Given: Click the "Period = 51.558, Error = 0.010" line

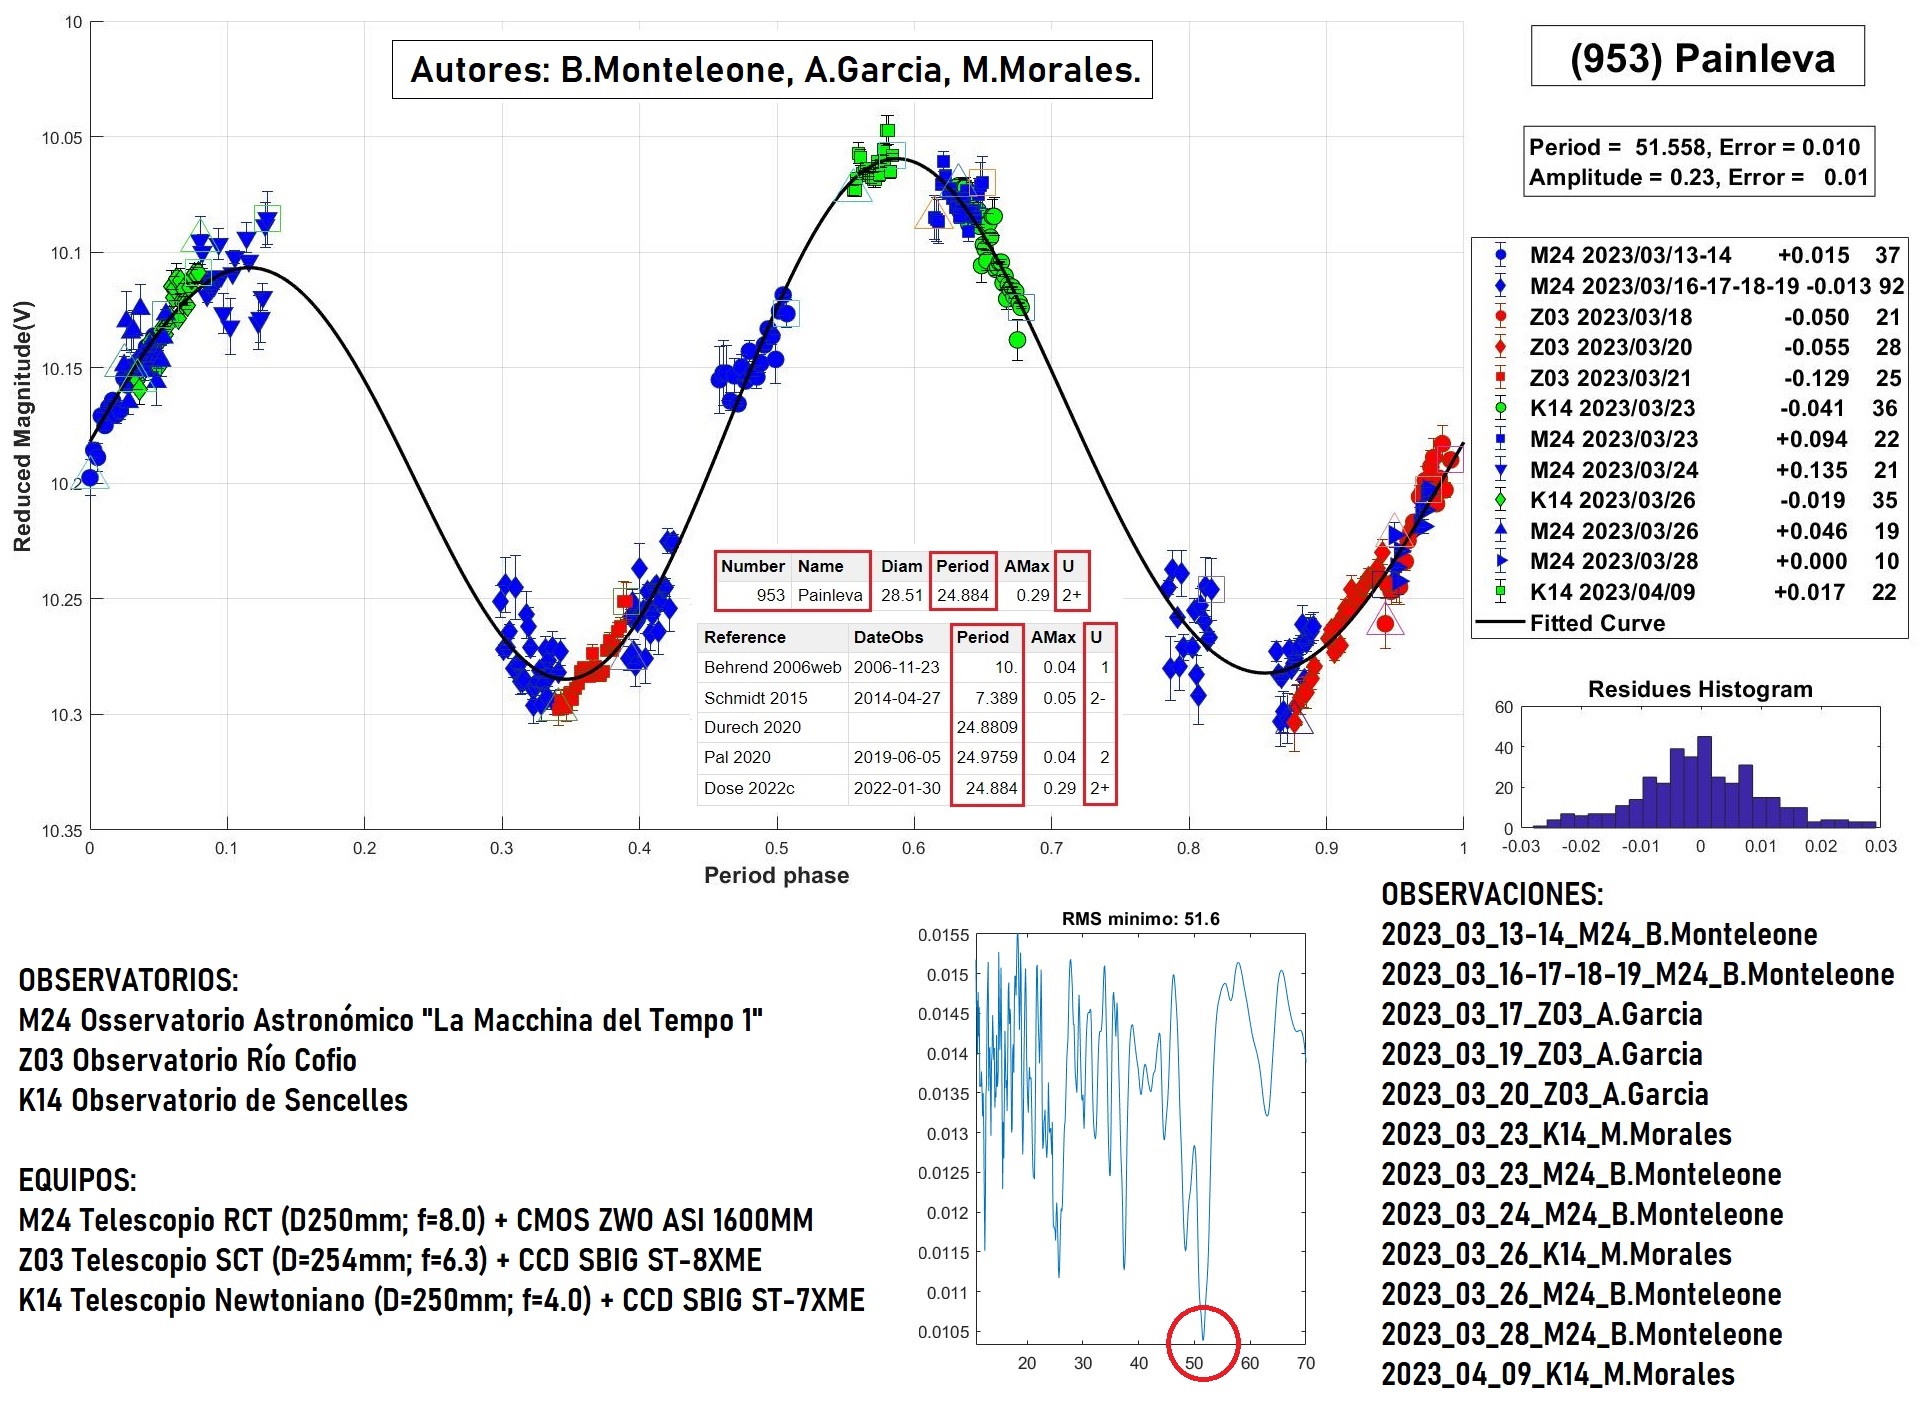Looking at the screenshot, I should point(1694,147).
